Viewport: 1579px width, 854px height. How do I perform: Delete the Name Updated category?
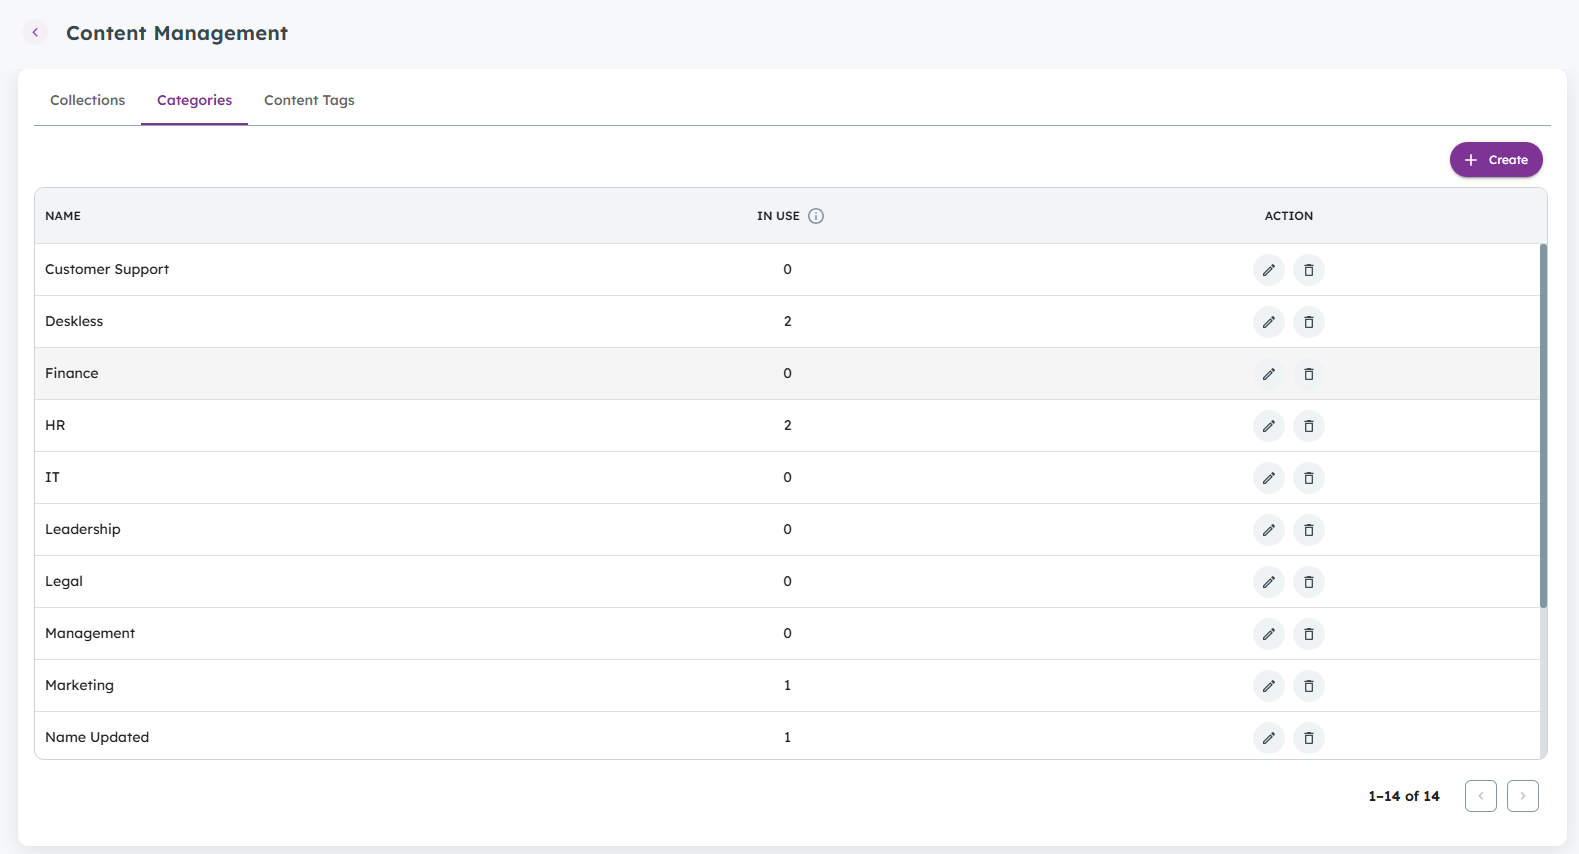[x=1309, y=738]
